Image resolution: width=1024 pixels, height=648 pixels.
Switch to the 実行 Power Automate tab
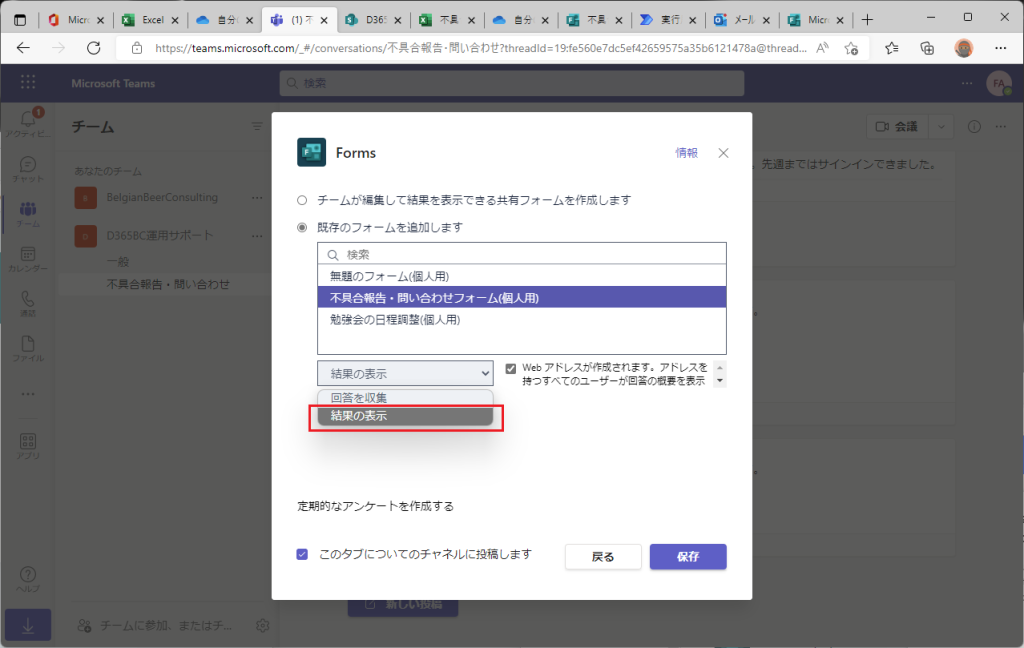click(669, 20)
